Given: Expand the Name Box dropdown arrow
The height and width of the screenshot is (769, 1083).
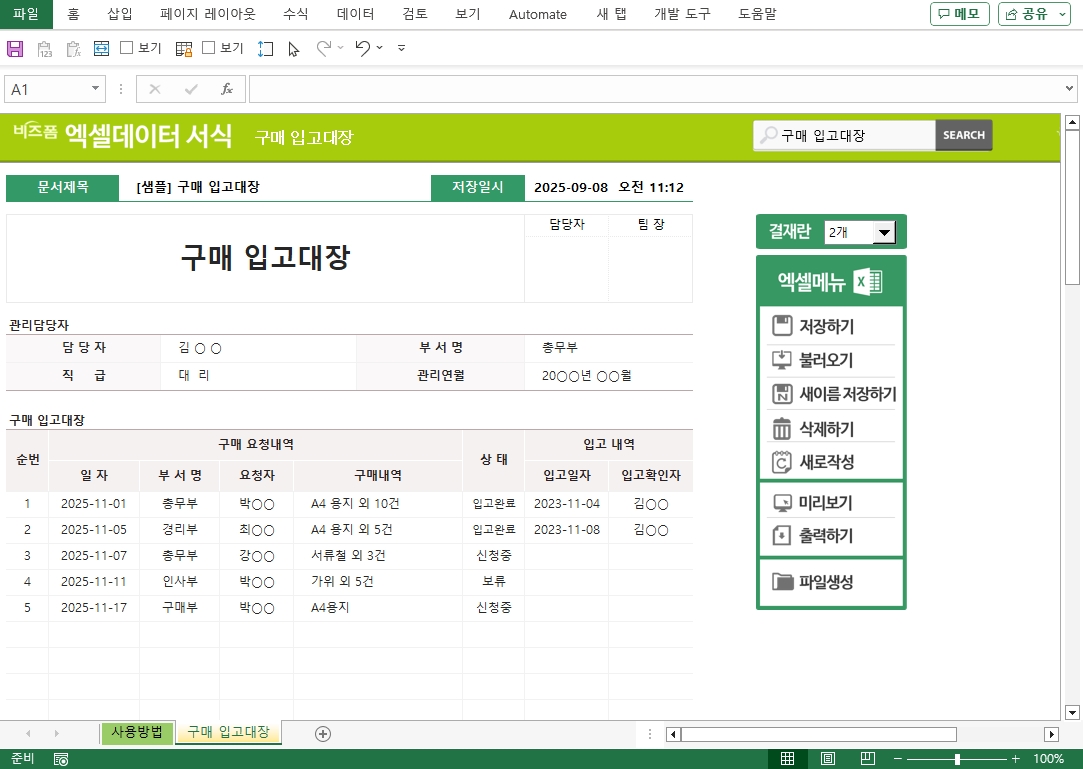Looking at the screenshot, I should click(96, 89).
